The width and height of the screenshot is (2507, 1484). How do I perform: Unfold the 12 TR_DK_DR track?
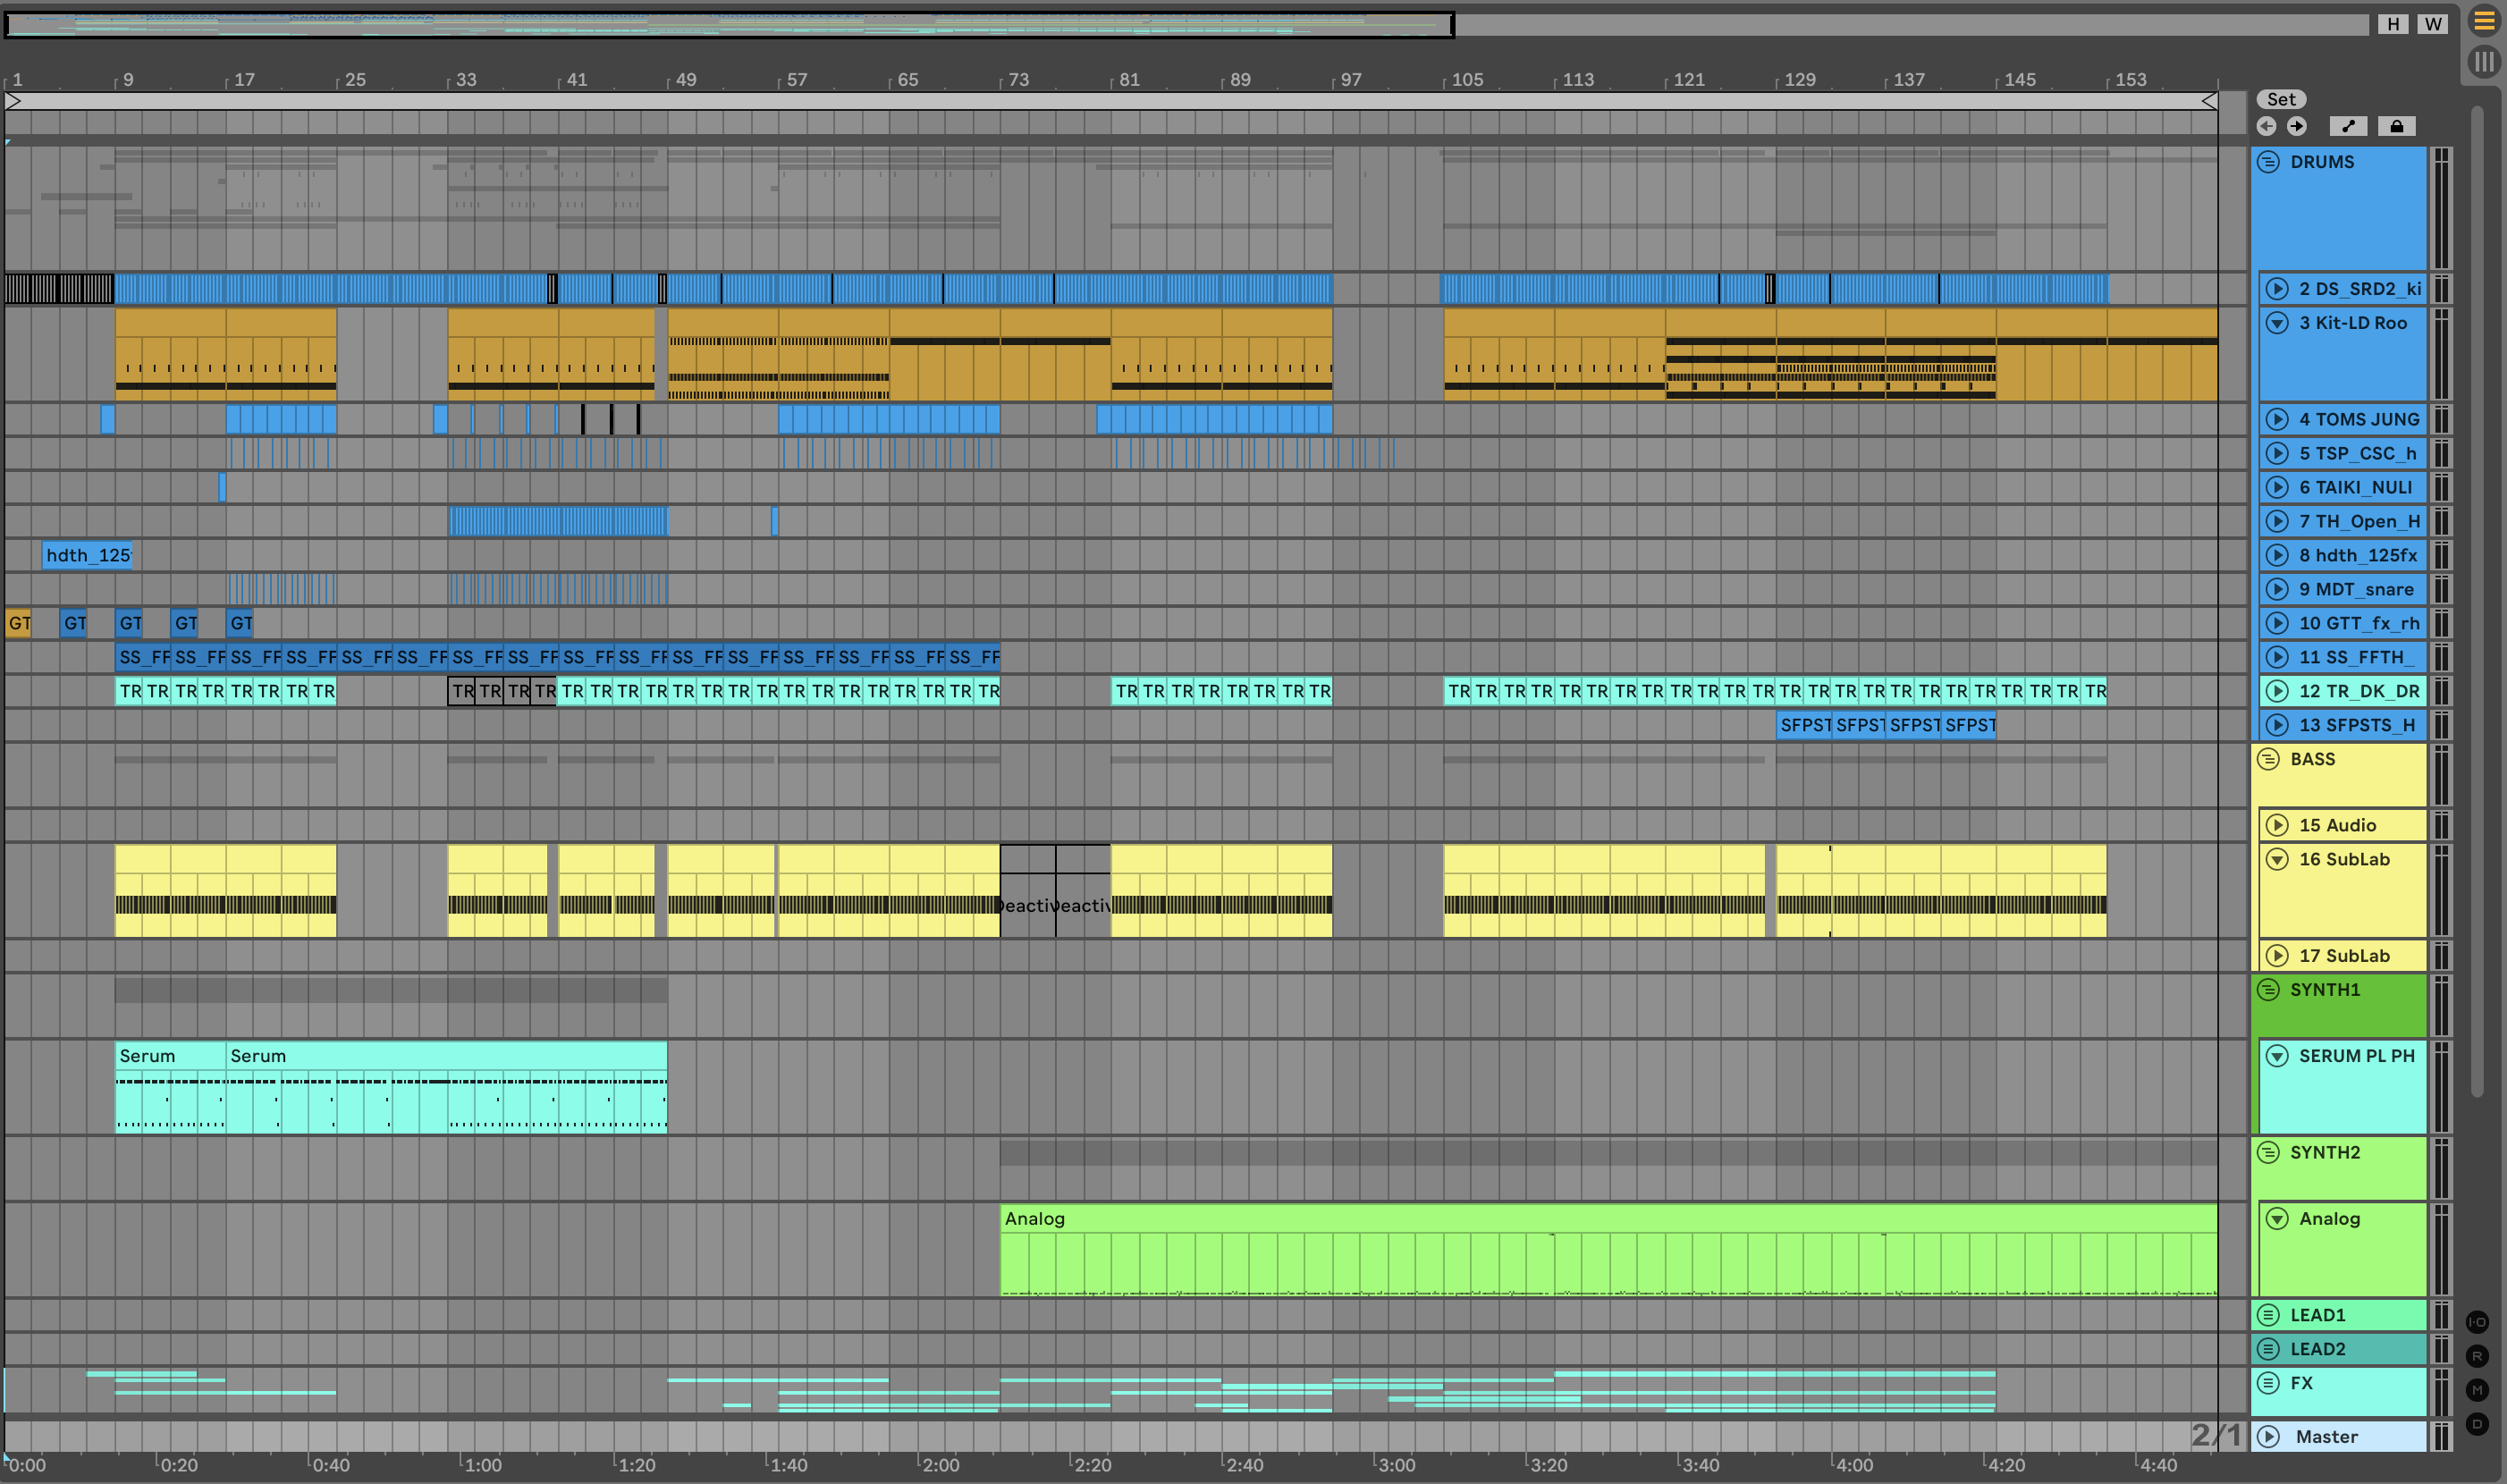pos(2277,691)
